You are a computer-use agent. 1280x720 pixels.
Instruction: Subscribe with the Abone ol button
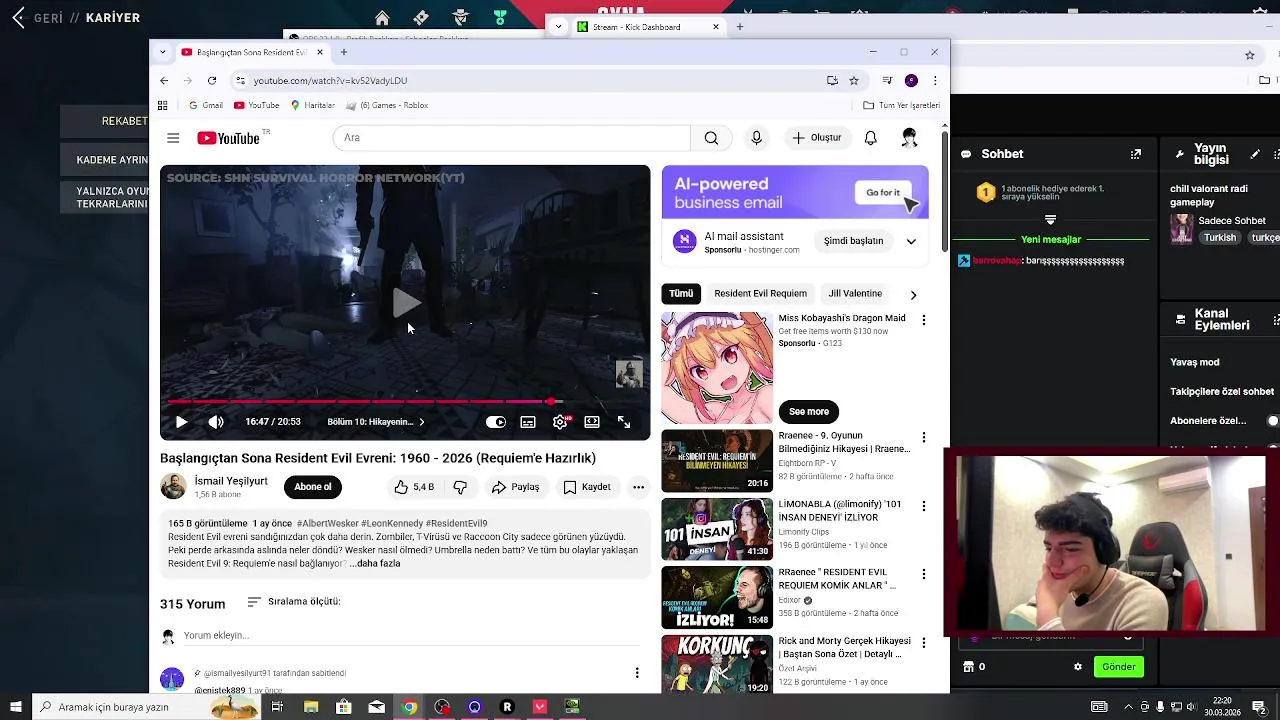(x=312, y=487)
